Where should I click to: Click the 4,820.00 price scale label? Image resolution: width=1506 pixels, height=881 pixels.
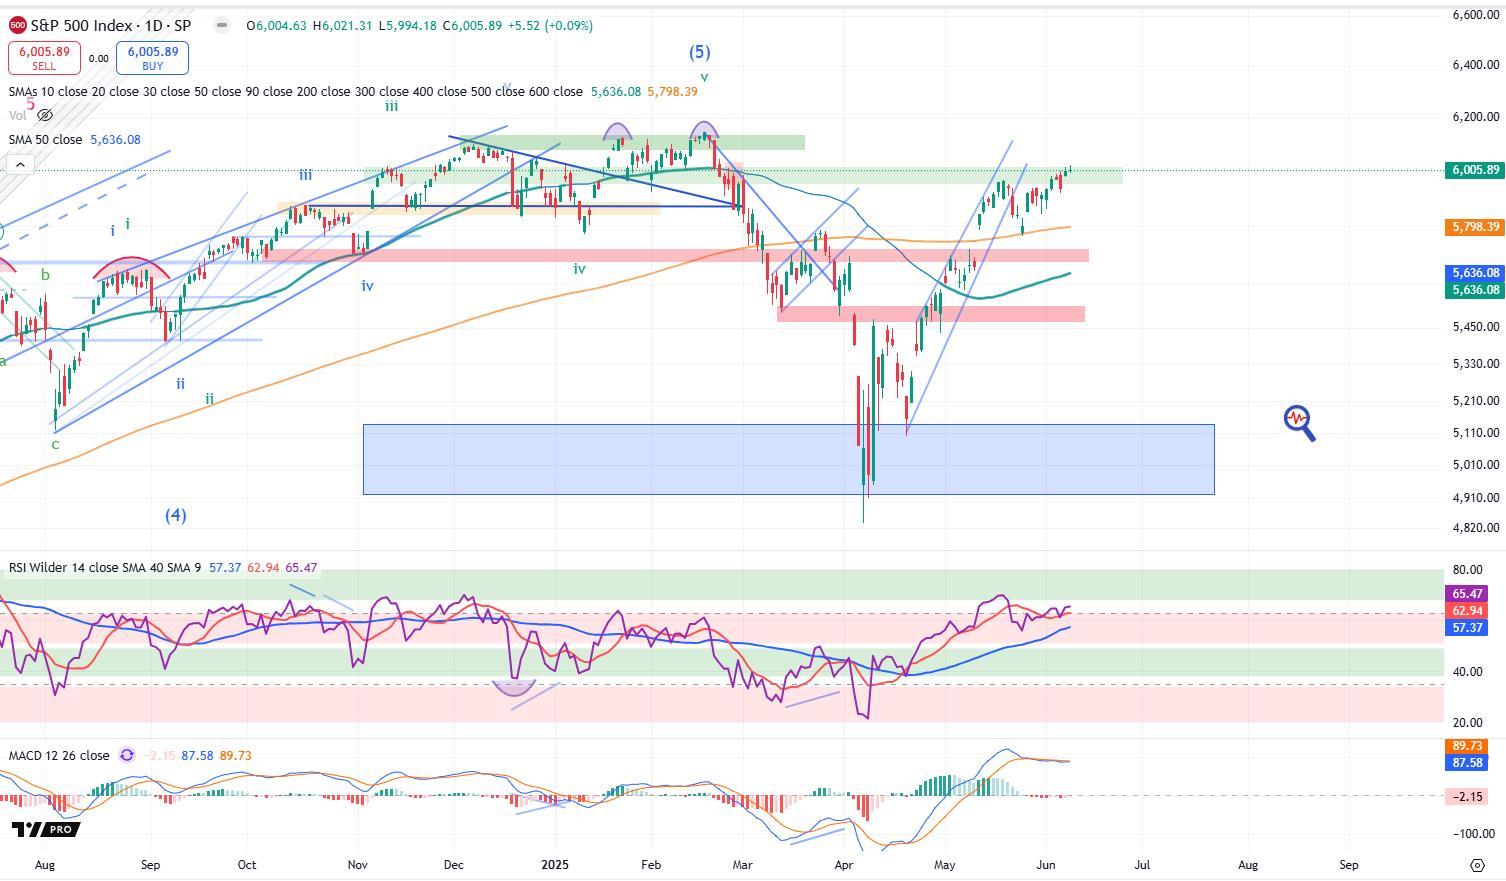[1475, 528]
